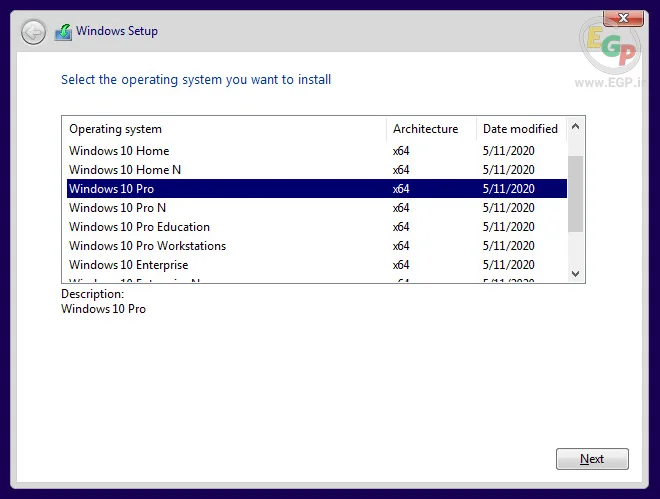Select Windows 10 Enterprise row
The height and width of the screenshot is (499, 660).
317,265
